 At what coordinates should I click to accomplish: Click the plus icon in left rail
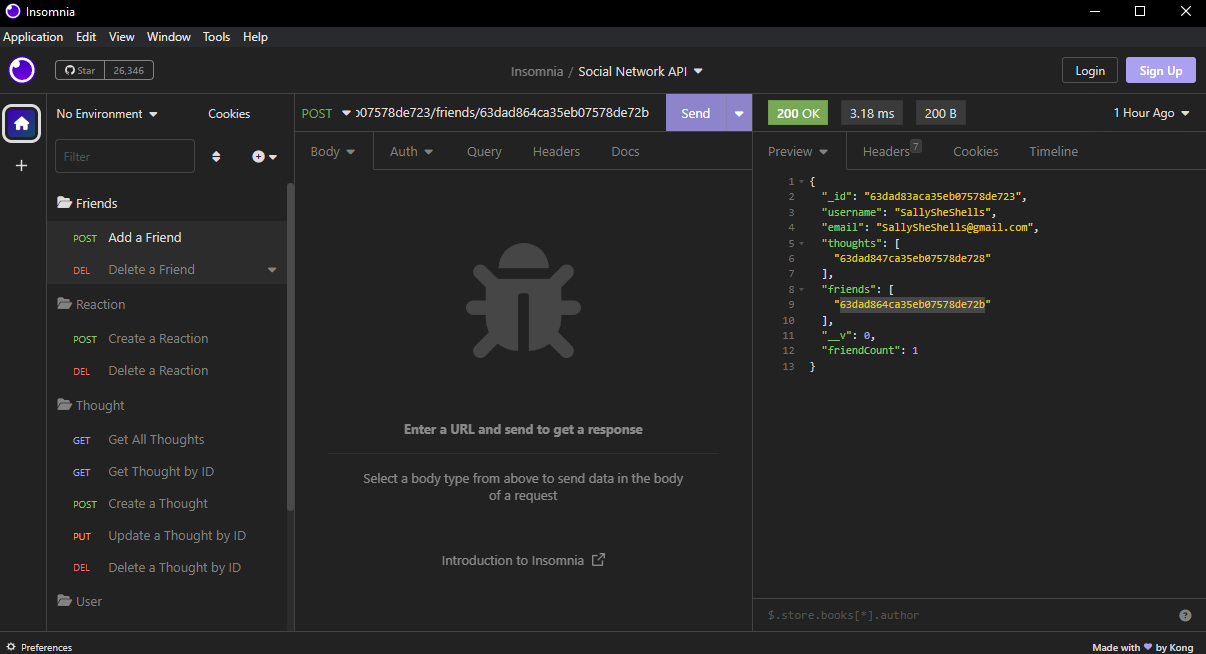coord(21,166)
